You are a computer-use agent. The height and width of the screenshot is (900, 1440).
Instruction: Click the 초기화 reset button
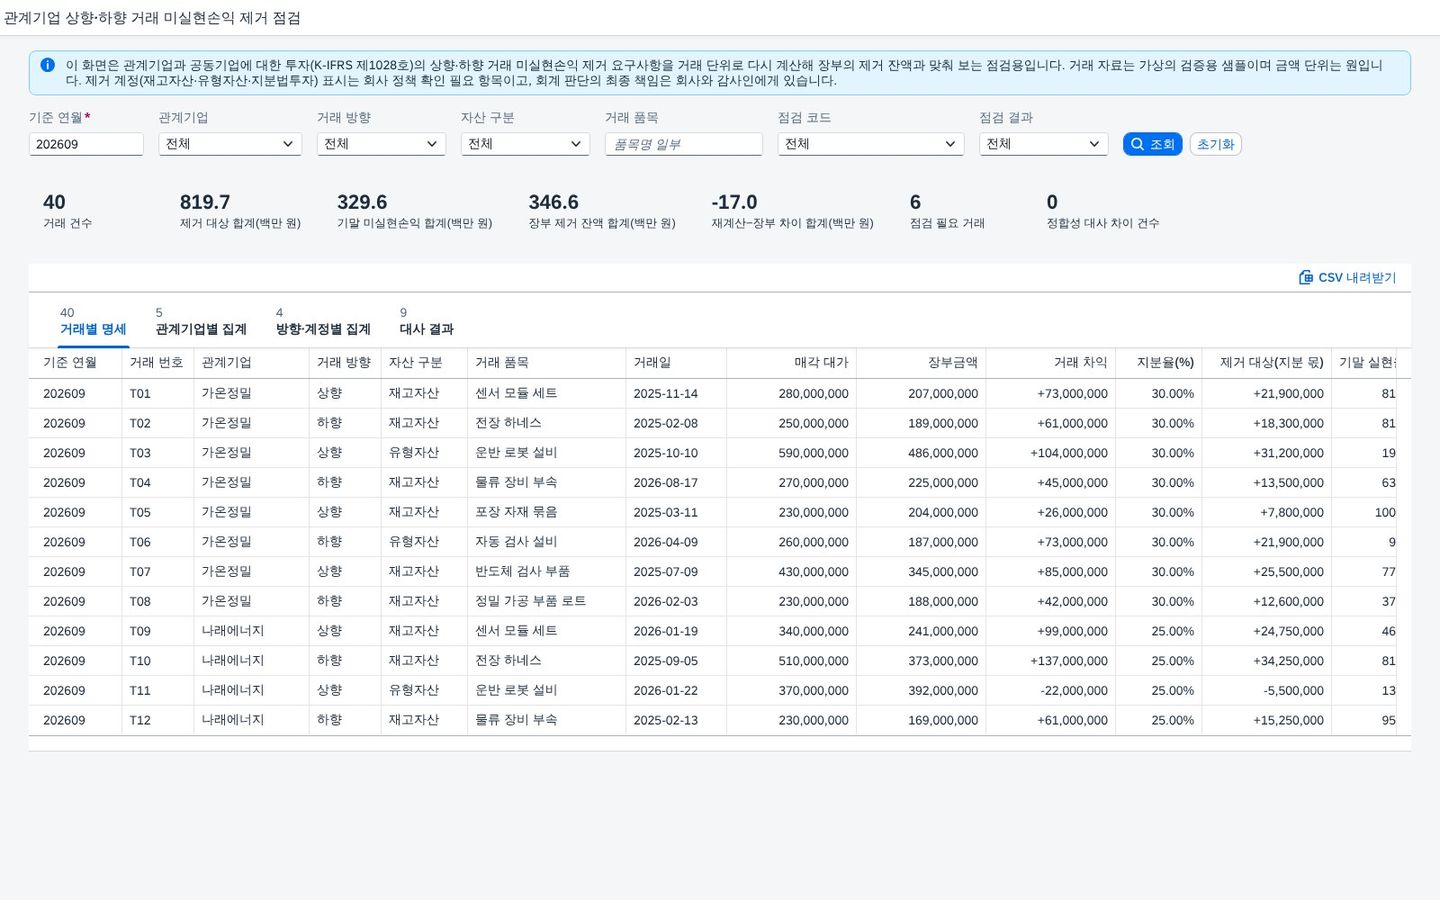coord(1215,144)
